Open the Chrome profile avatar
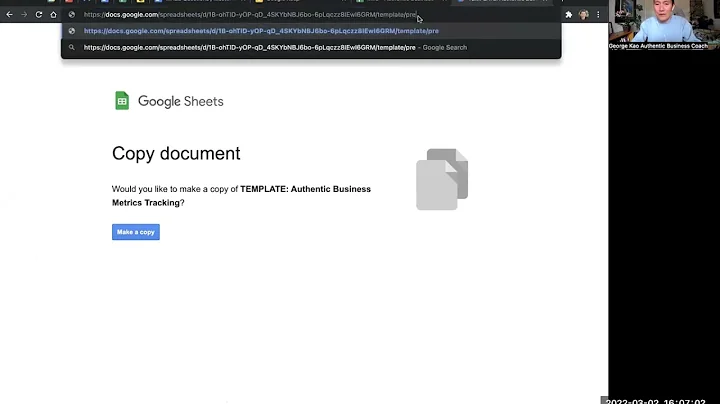This screenshot has height=404, width=720. click(x=584, y=15)
